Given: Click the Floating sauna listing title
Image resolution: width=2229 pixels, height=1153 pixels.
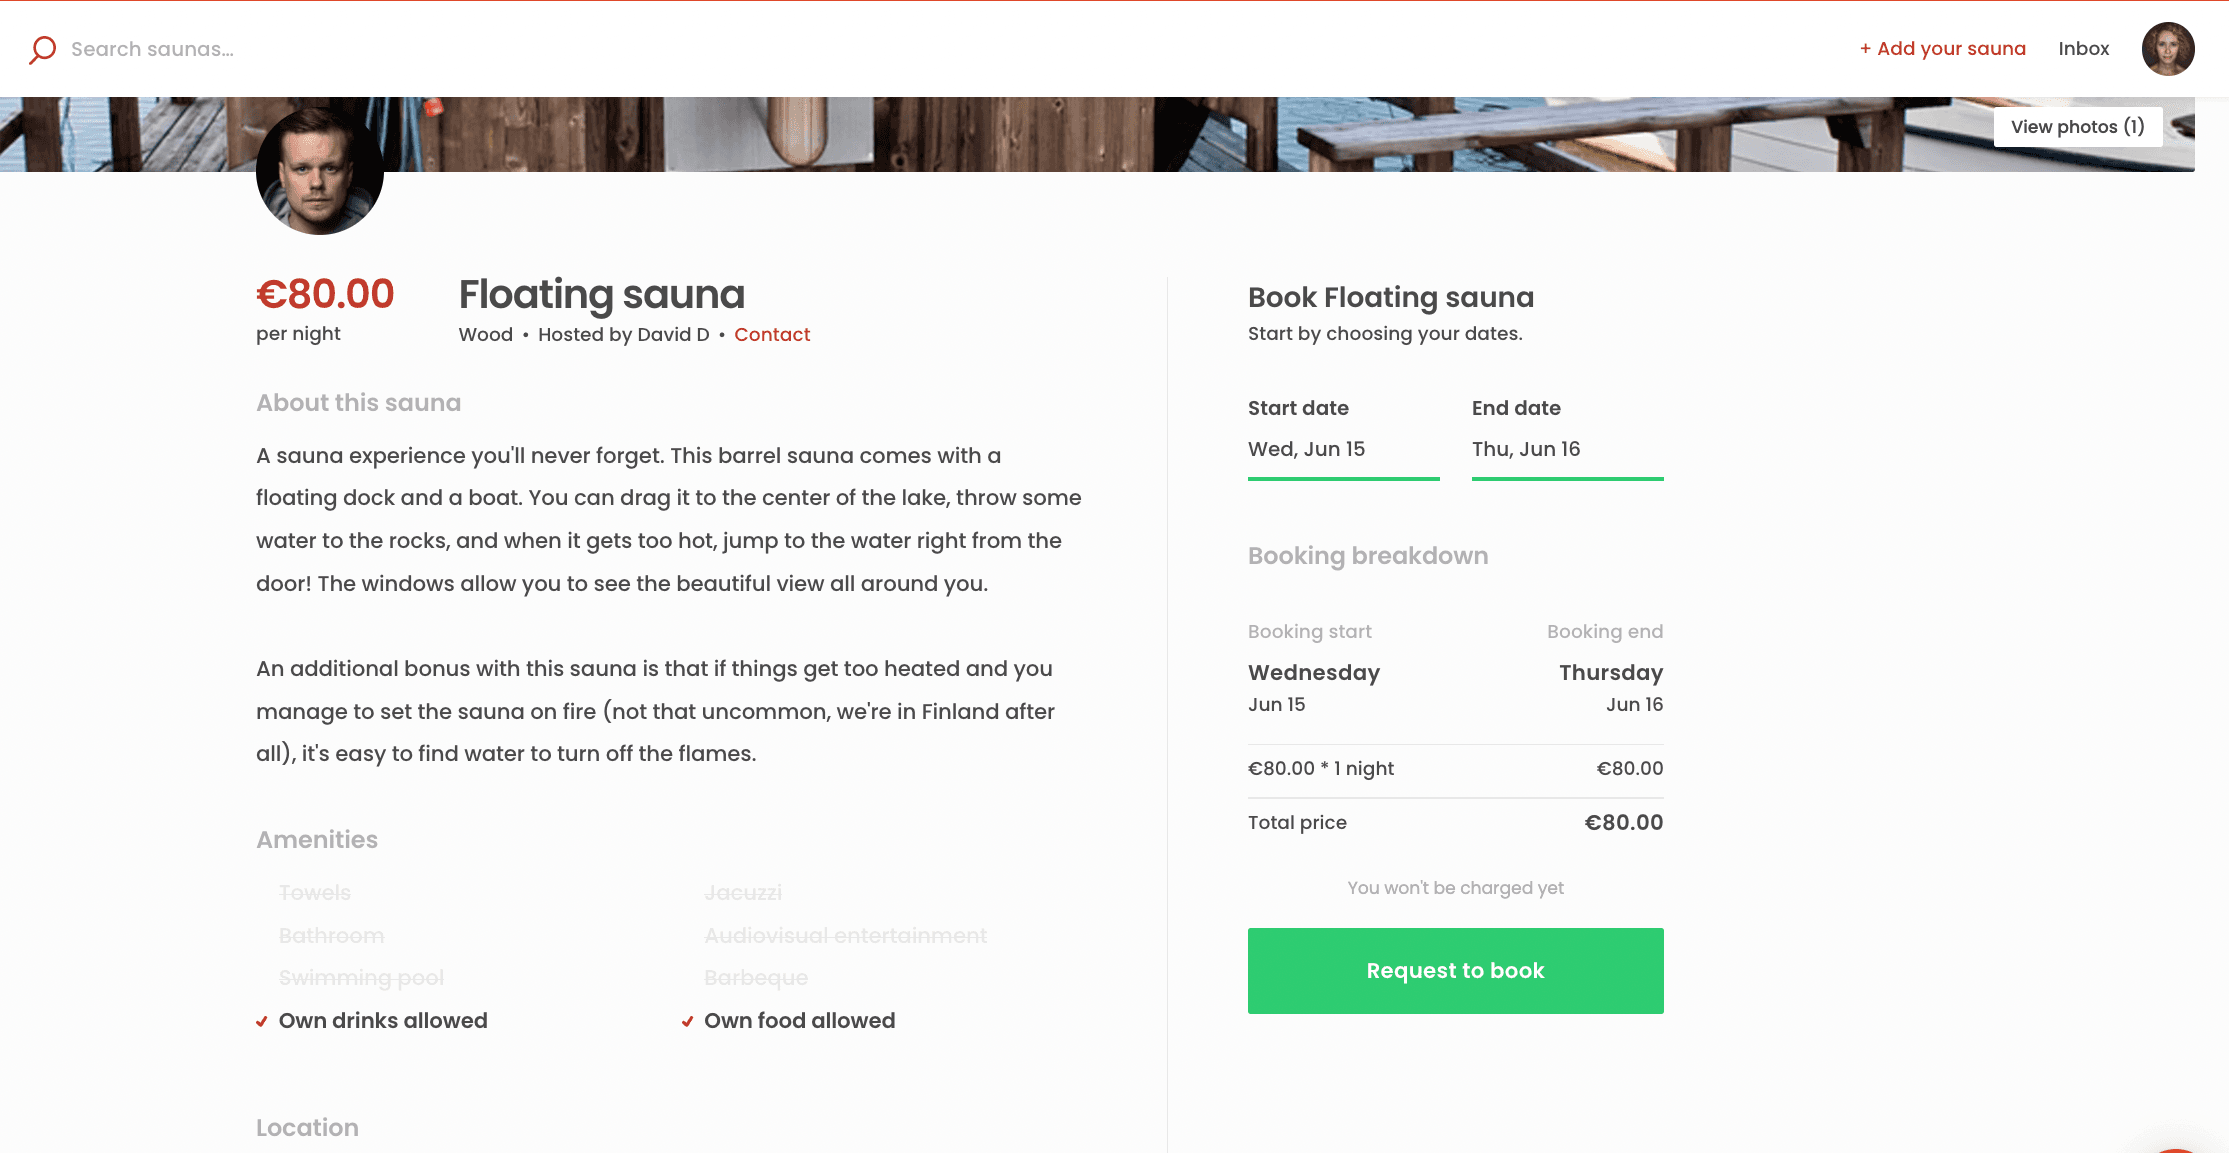Looking at the screenshot, I should (x=601, y=295).
